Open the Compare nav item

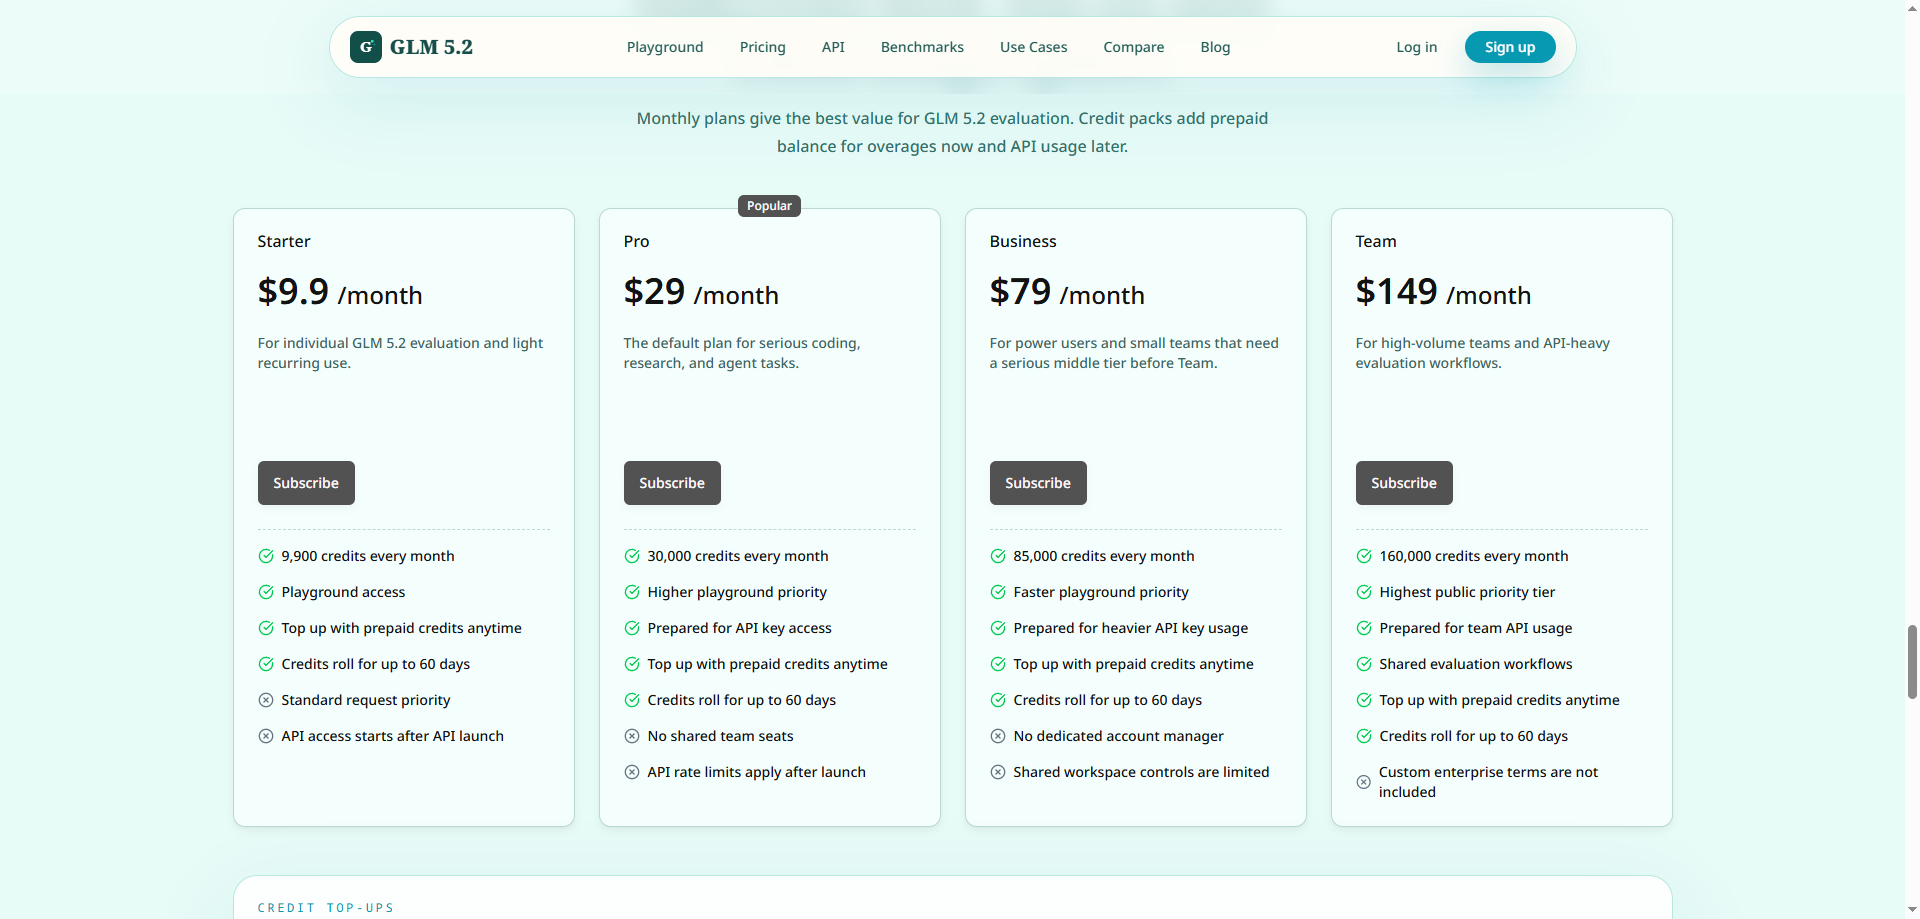1134,47
